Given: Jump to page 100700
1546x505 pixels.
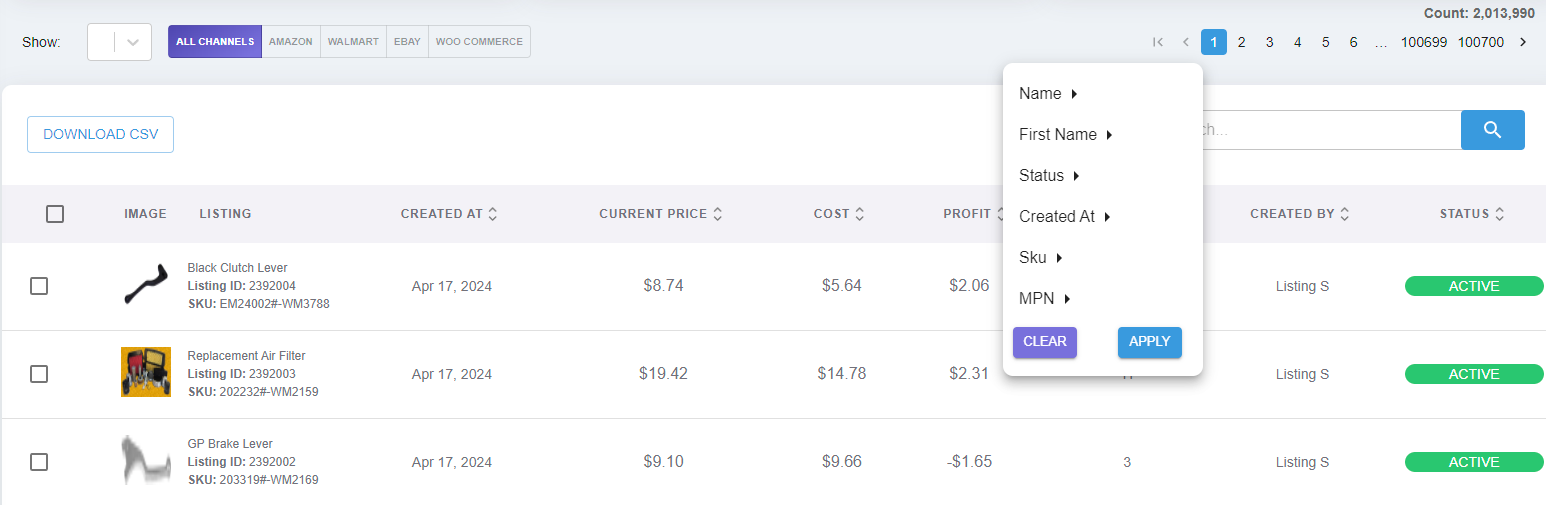Looking at the screenshot, I should tap(1480, 42).
